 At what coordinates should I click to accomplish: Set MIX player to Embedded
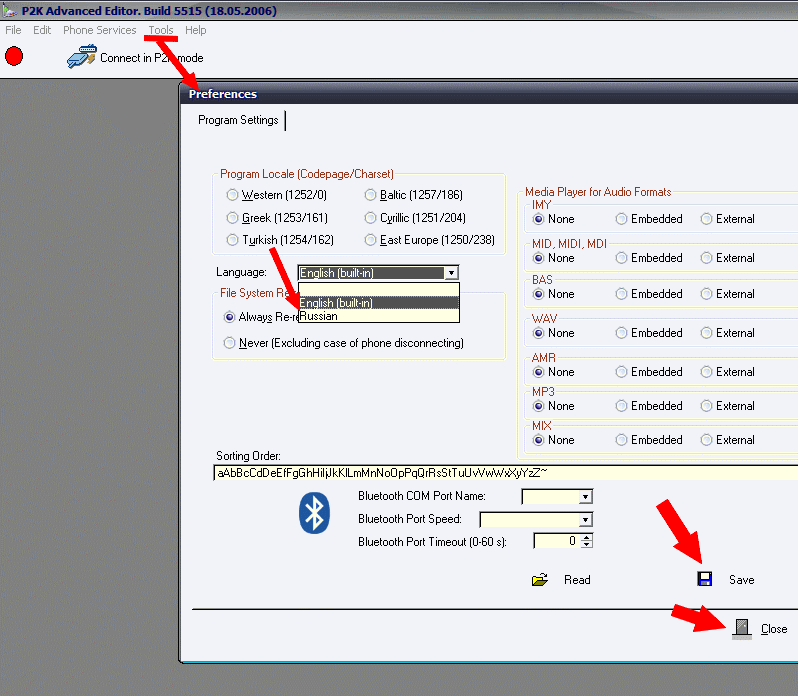pos(621,440)
